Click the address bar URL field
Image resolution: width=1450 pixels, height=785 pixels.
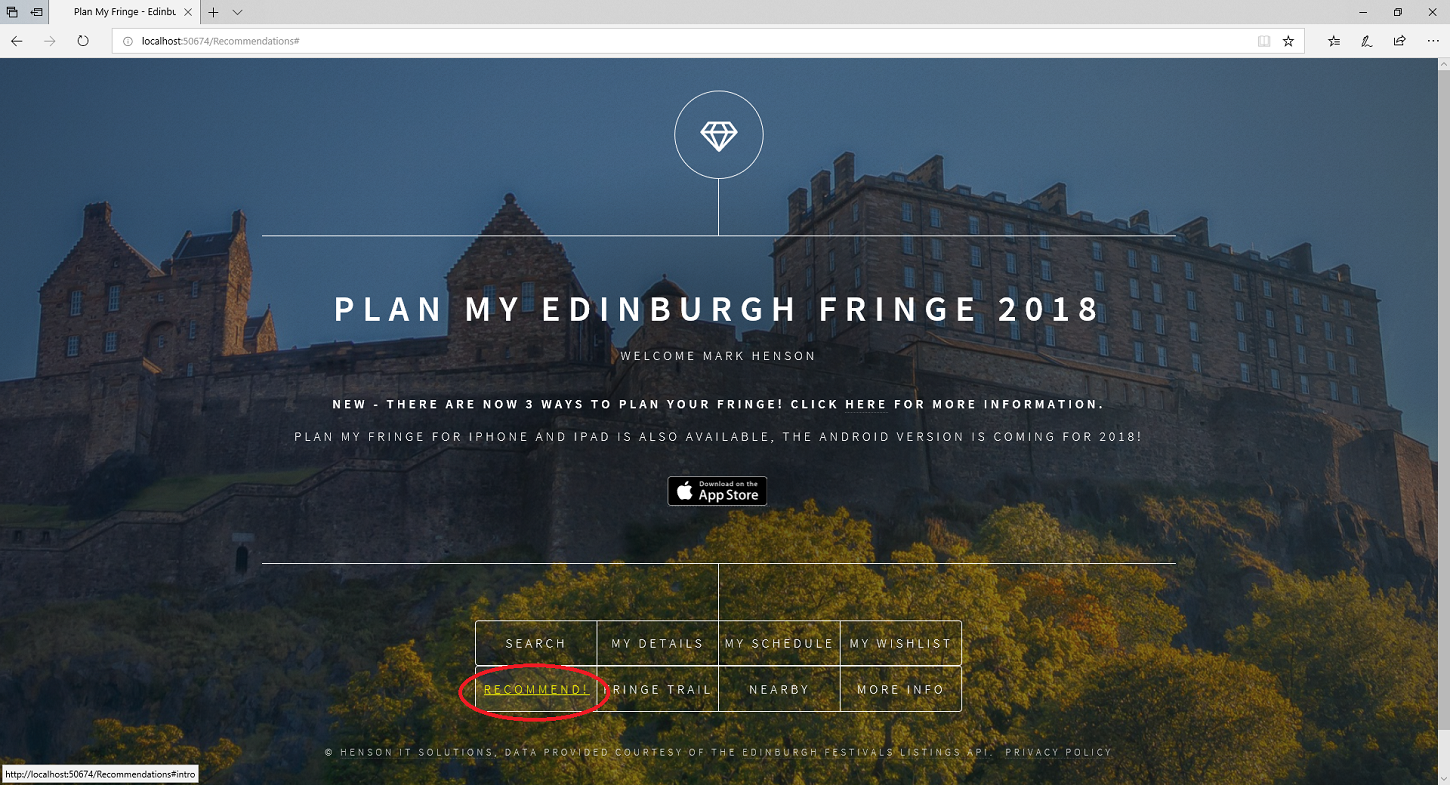[x=685, y=41]
